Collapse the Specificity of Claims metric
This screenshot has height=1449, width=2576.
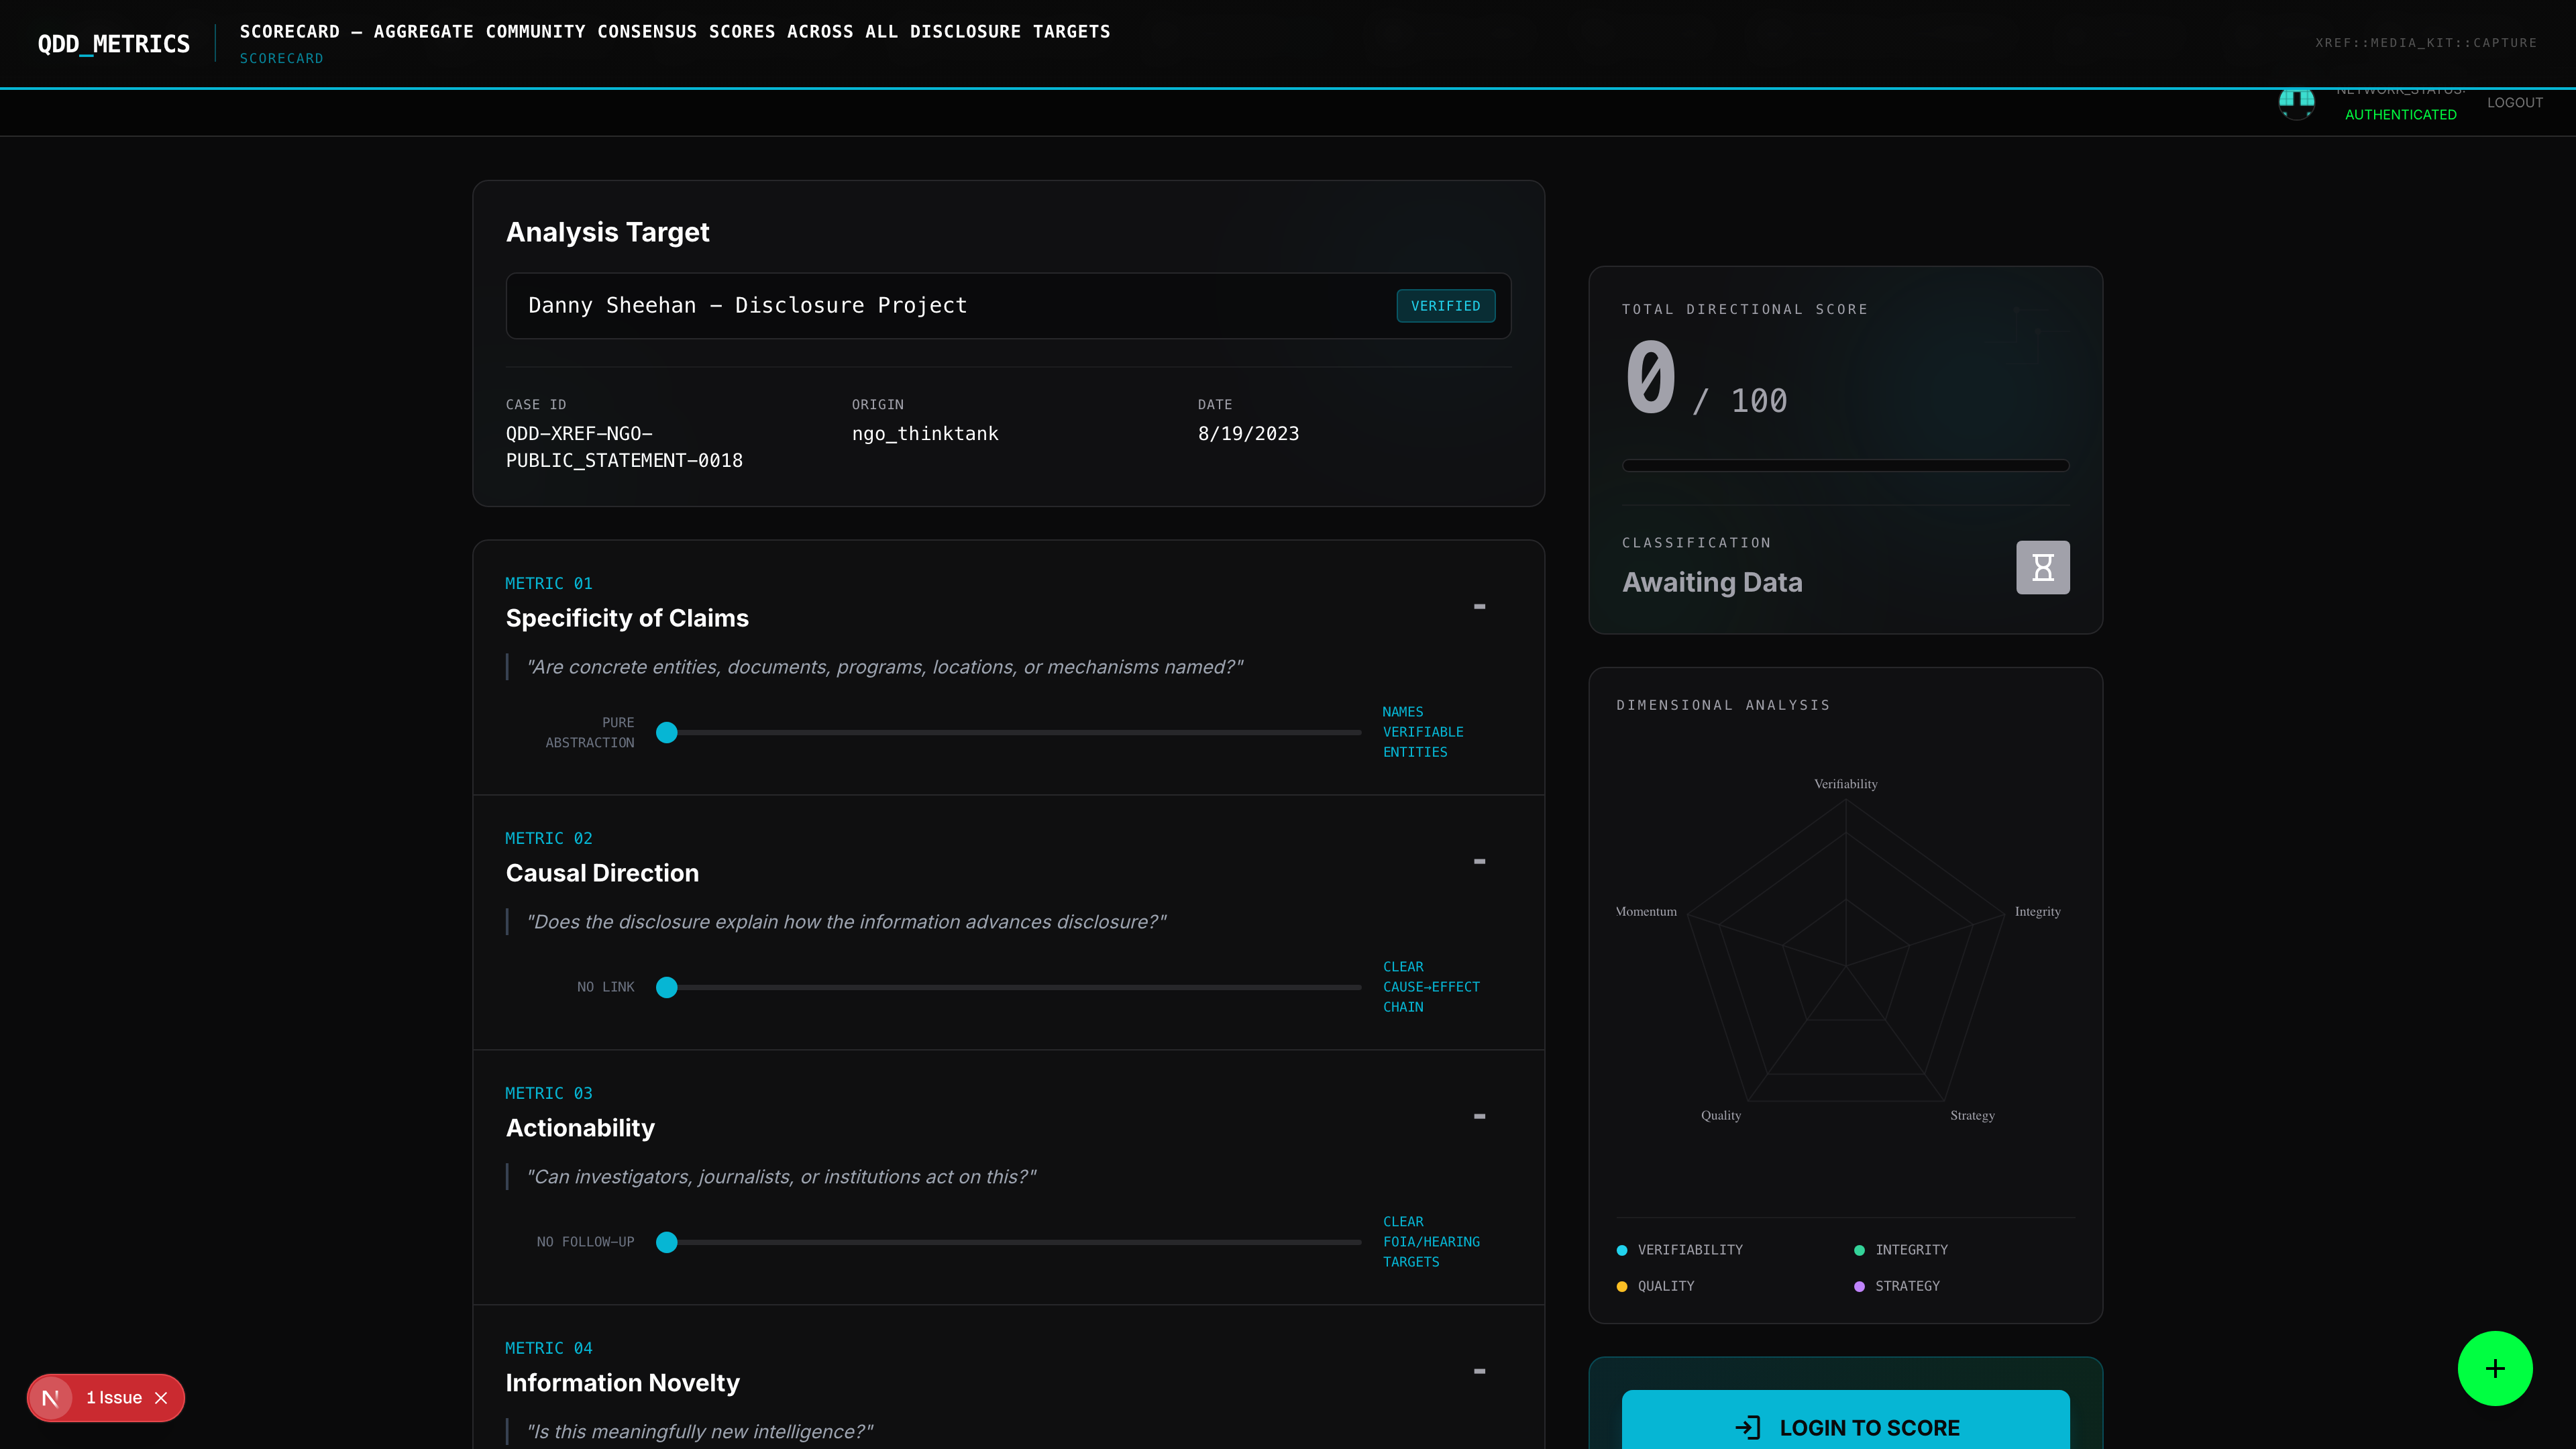pyautogui.click(x=1479, y=606)
